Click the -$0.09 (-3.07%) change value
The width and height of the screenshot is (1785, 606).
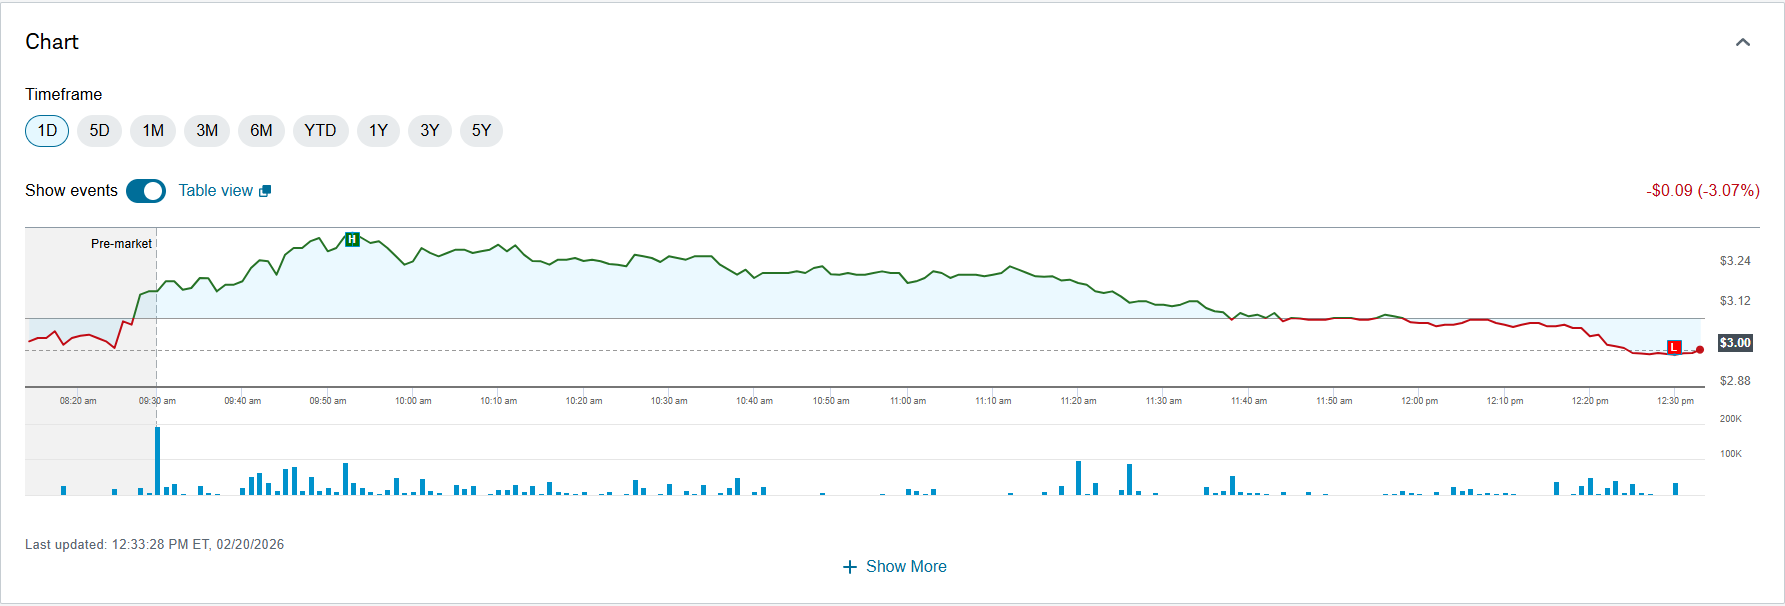1703,191
